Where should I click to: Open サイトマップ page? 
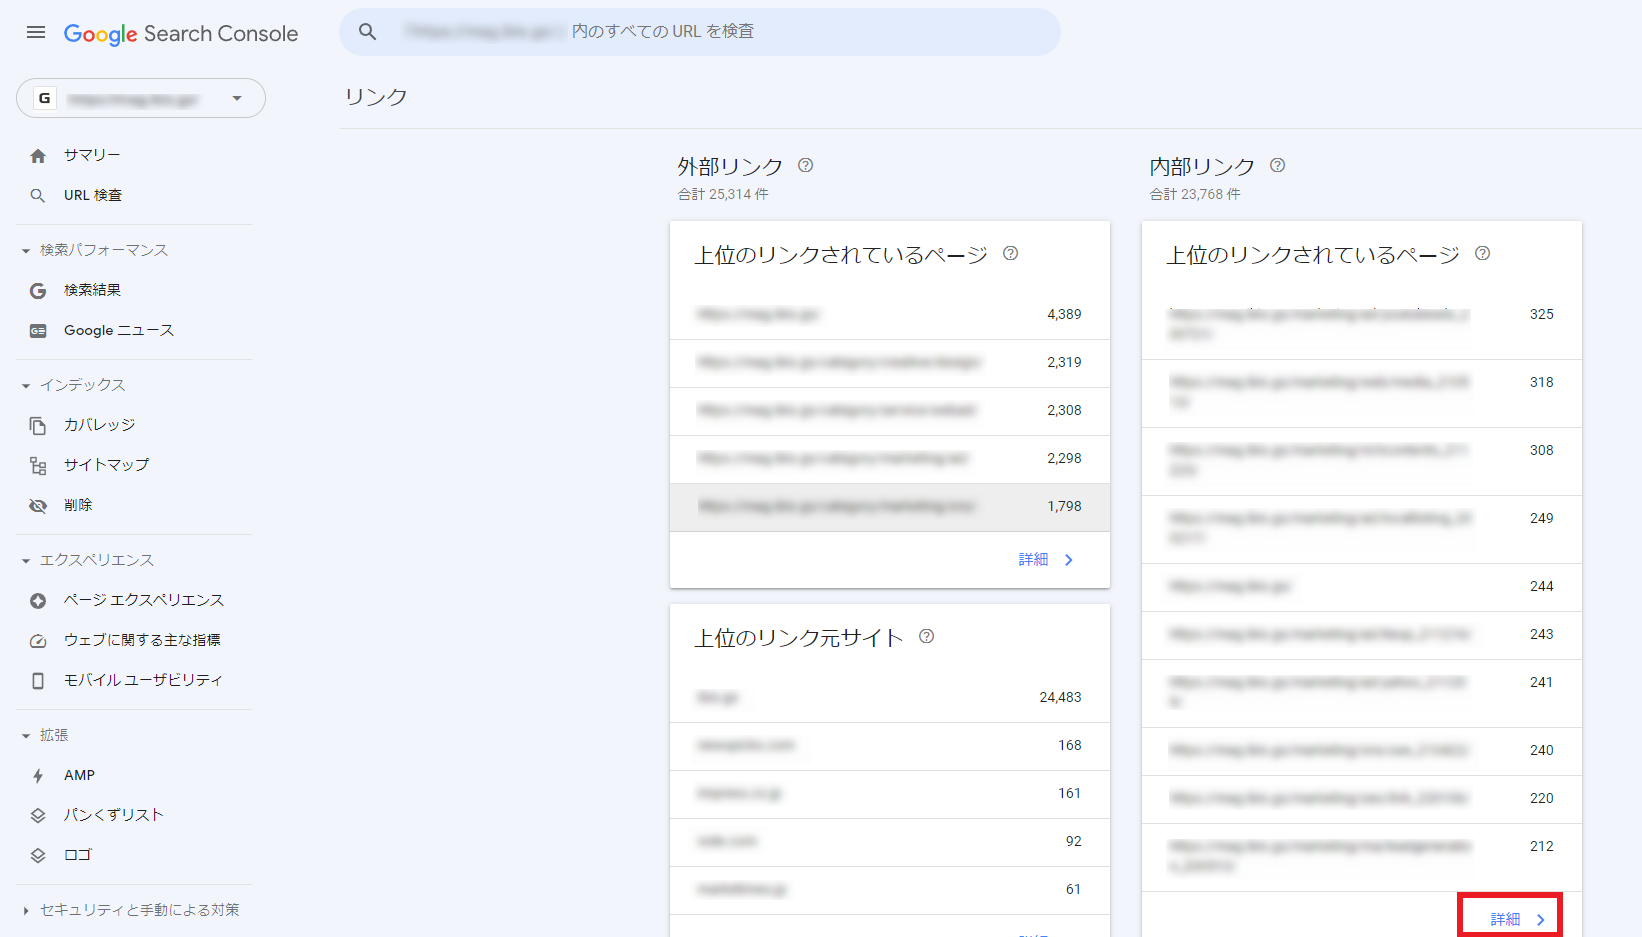click(106, 465)
